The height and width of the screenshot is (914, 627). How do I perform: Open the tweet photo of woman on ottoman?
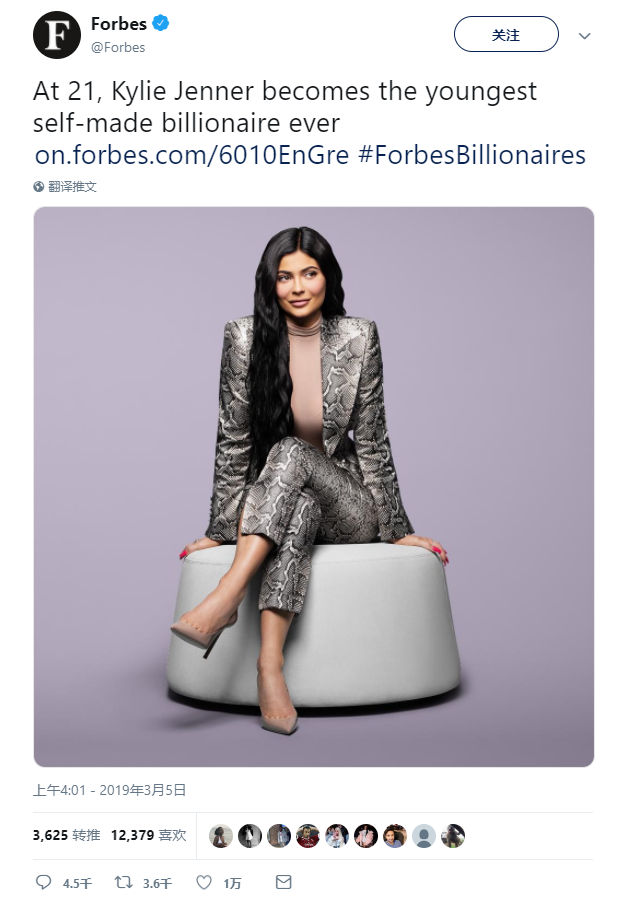pos(314,487)
